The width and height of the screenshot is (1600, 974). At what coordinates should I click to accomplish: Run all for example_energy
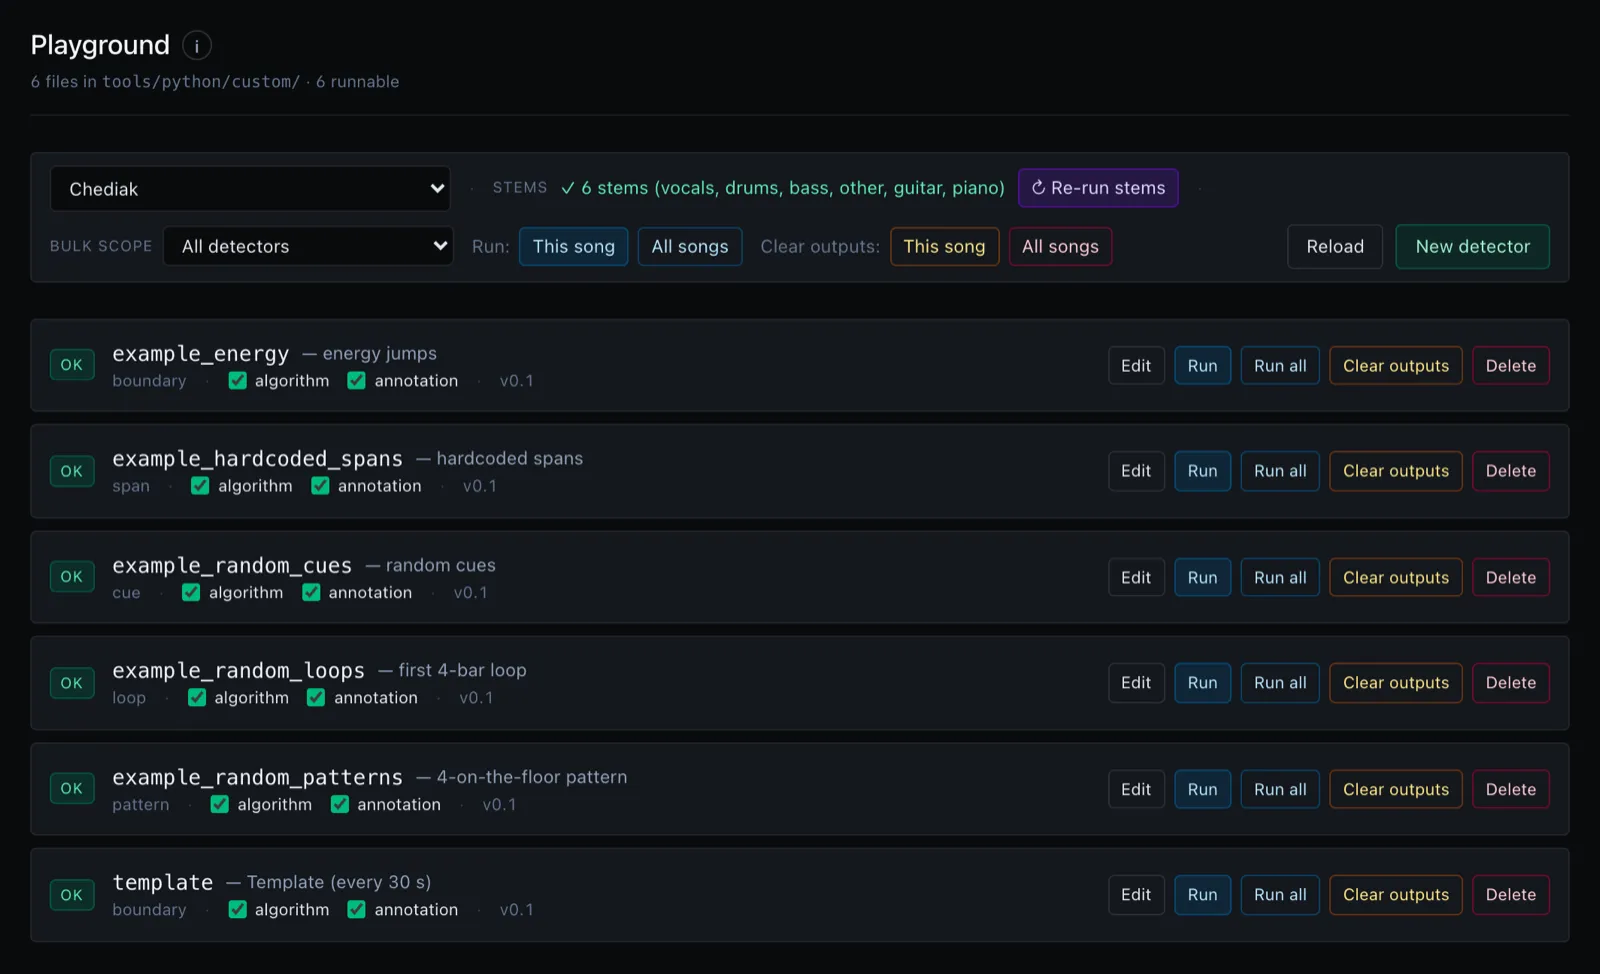tap(1281, 366)
